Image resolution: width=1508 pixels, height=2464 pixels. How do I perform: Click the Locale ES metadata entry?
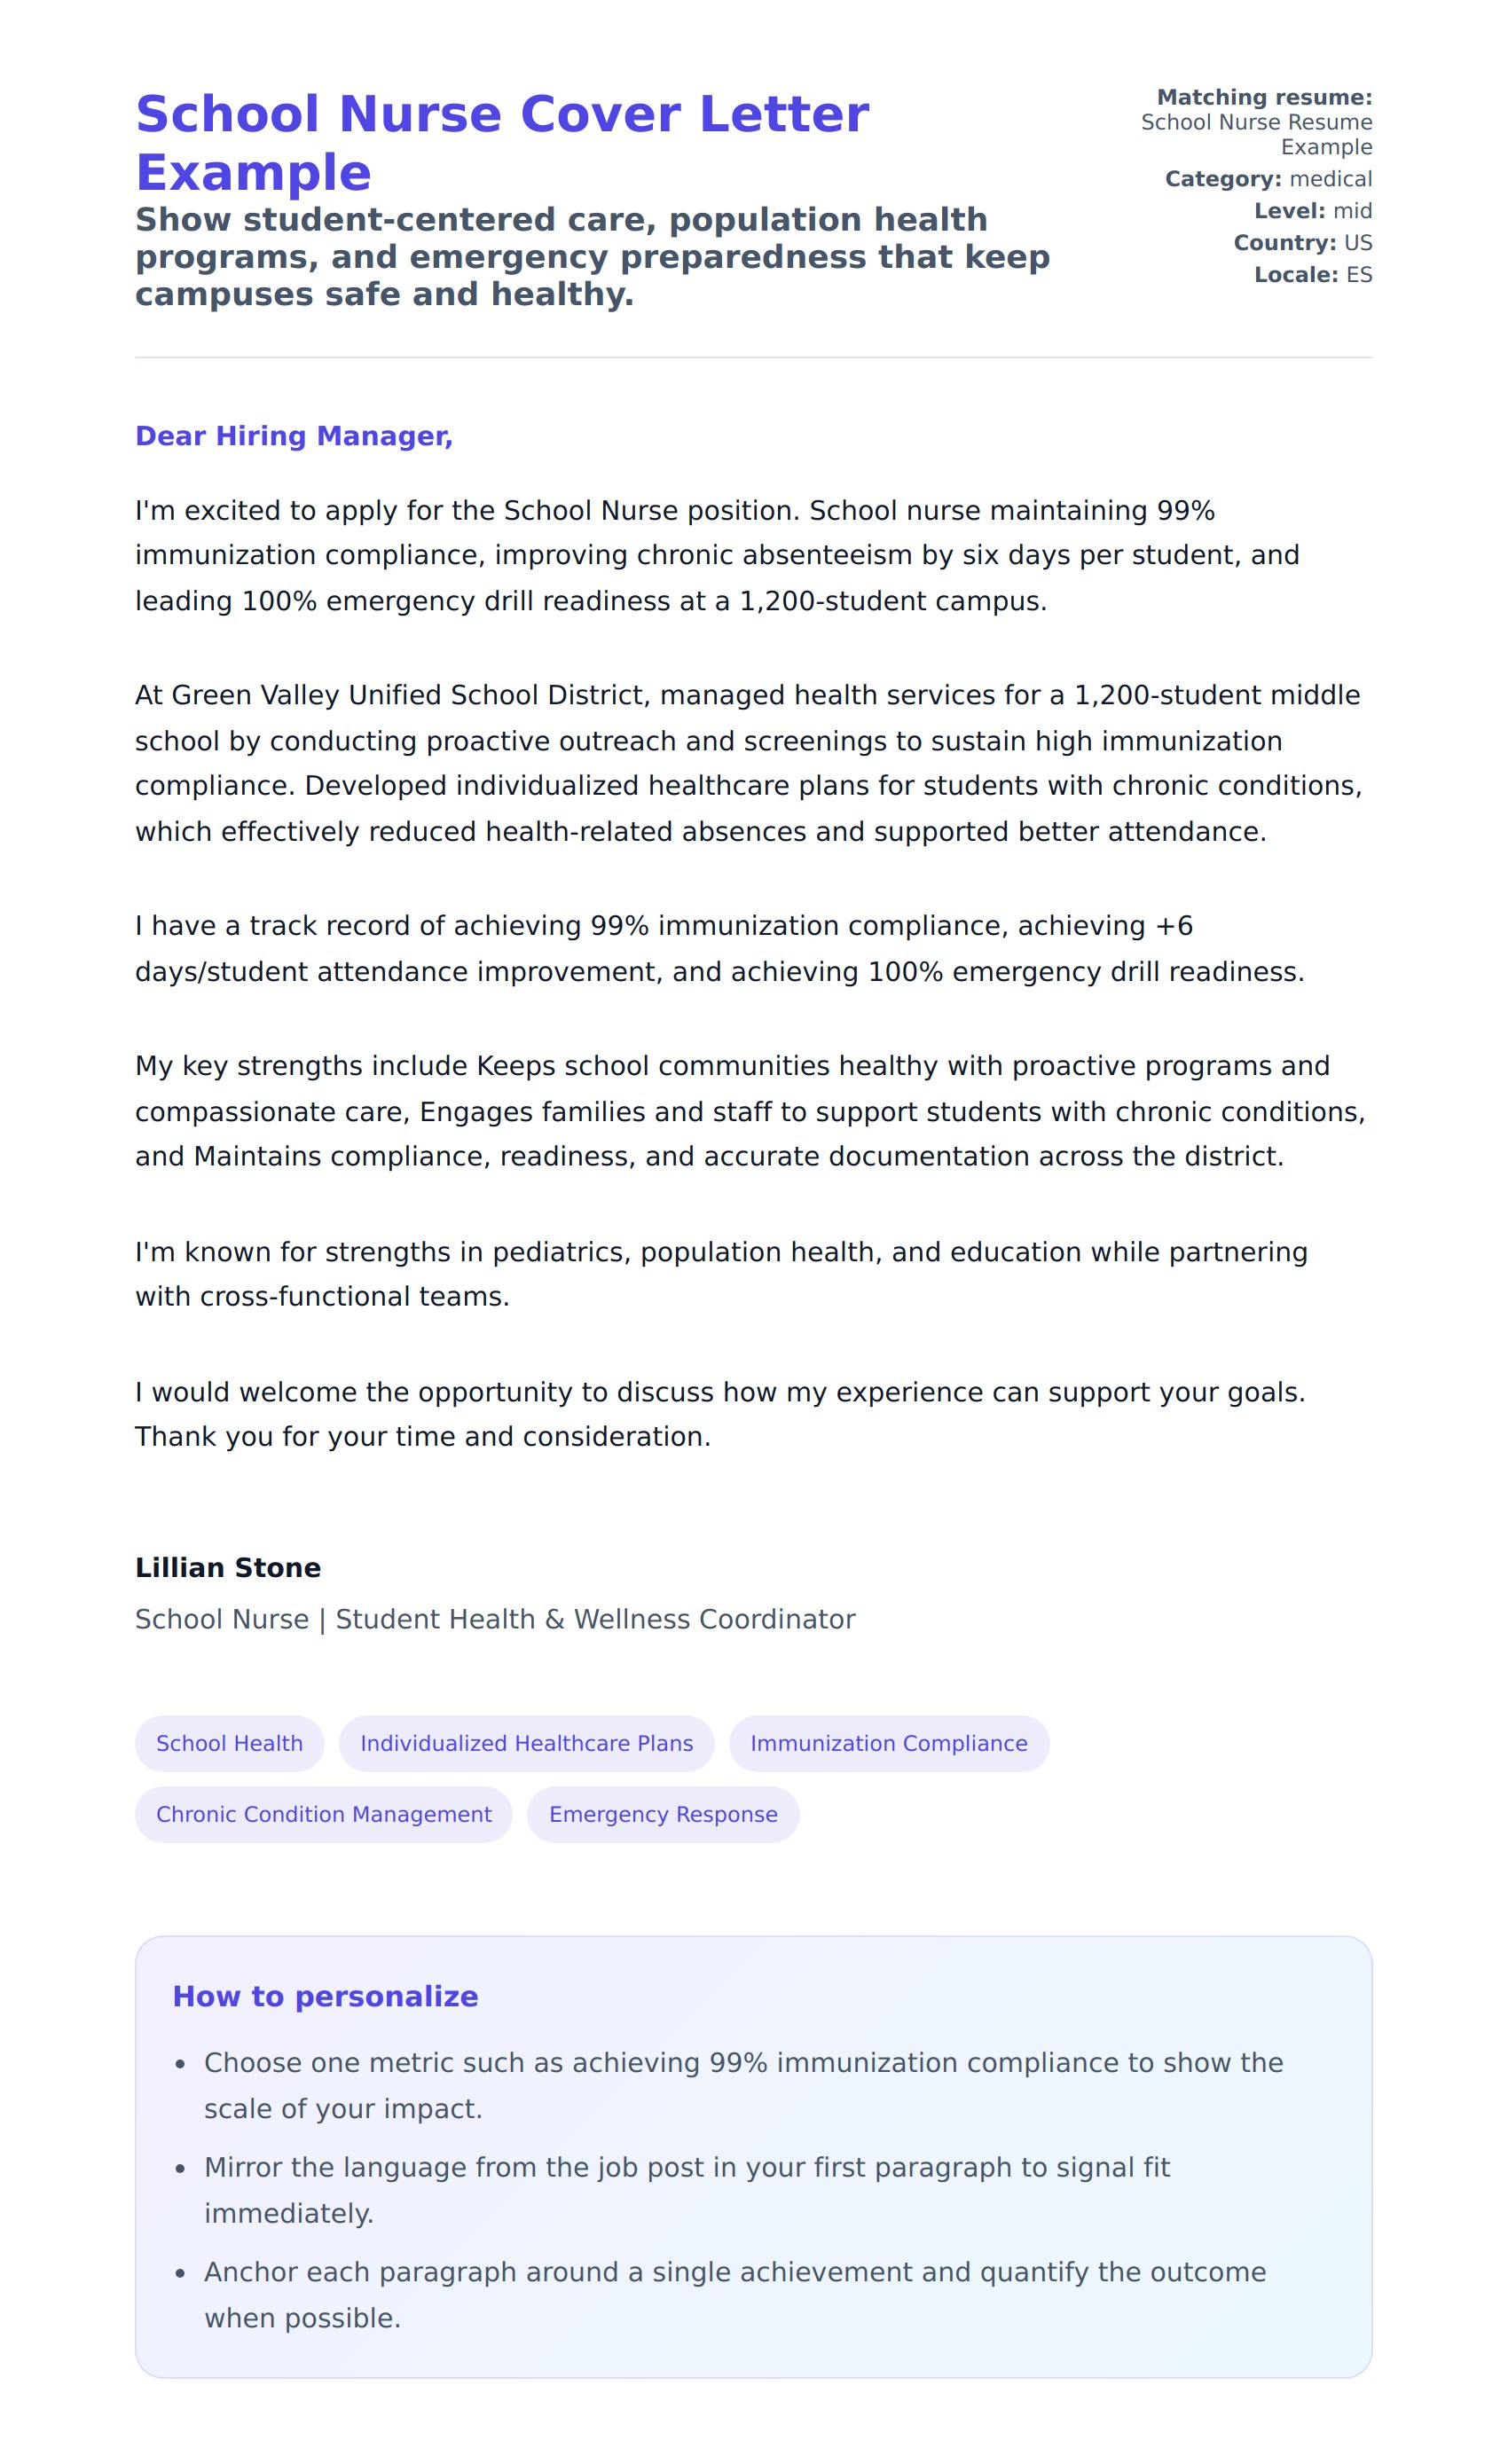(1312, 275)
